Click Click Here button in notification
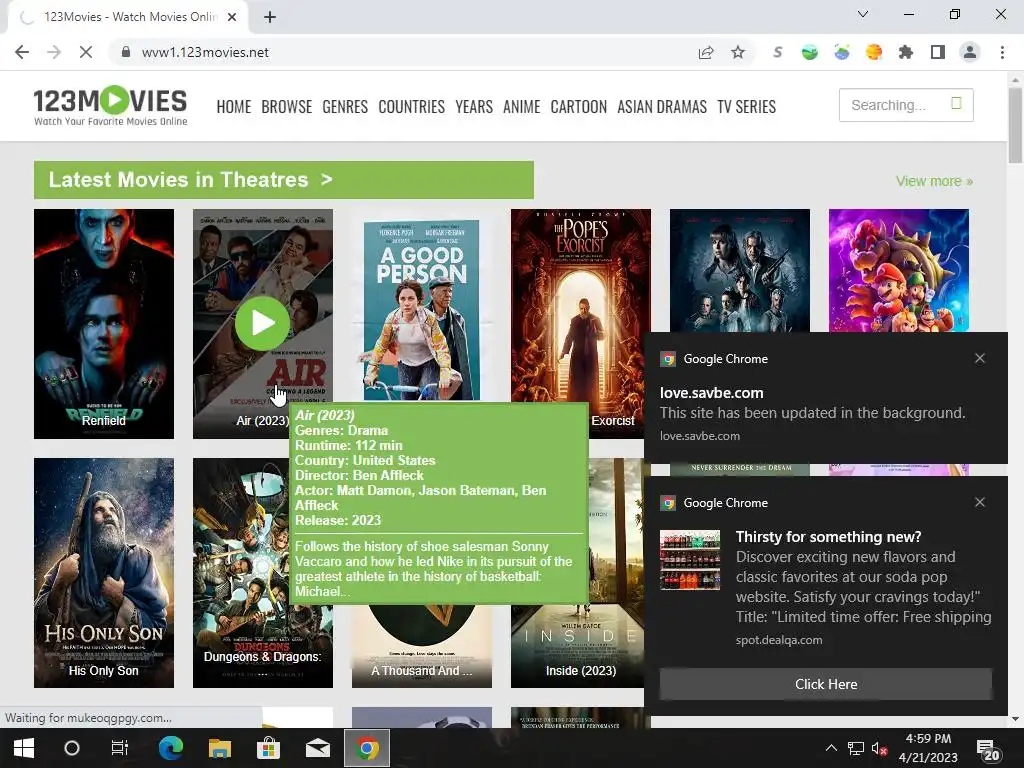Image resolution: width=1024 pixels, height=768 pixels. [825, 684]
